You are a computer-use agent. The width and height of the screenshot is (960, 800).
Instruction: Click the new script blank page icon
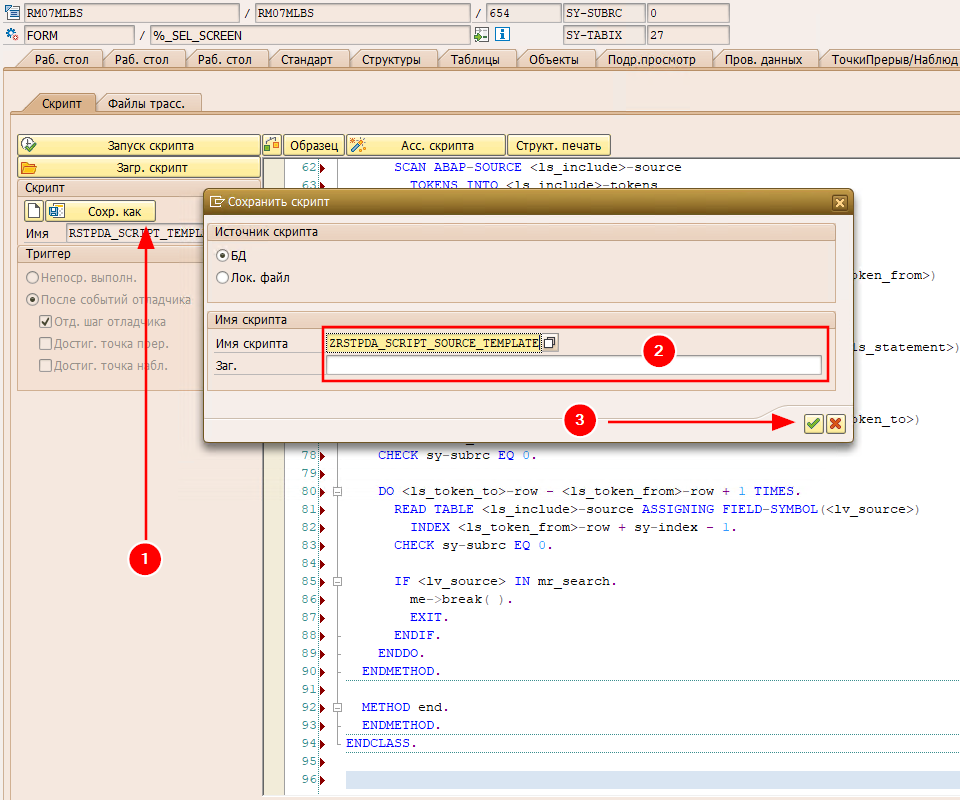33,211
